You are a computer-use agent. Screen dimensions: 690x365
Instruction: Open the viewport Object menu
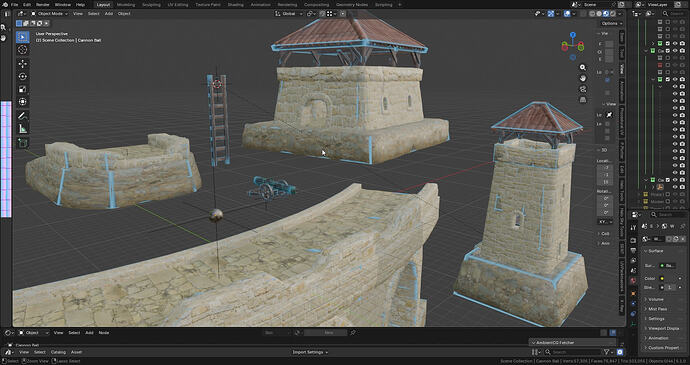pyautogui.click(x=124, y=14)
